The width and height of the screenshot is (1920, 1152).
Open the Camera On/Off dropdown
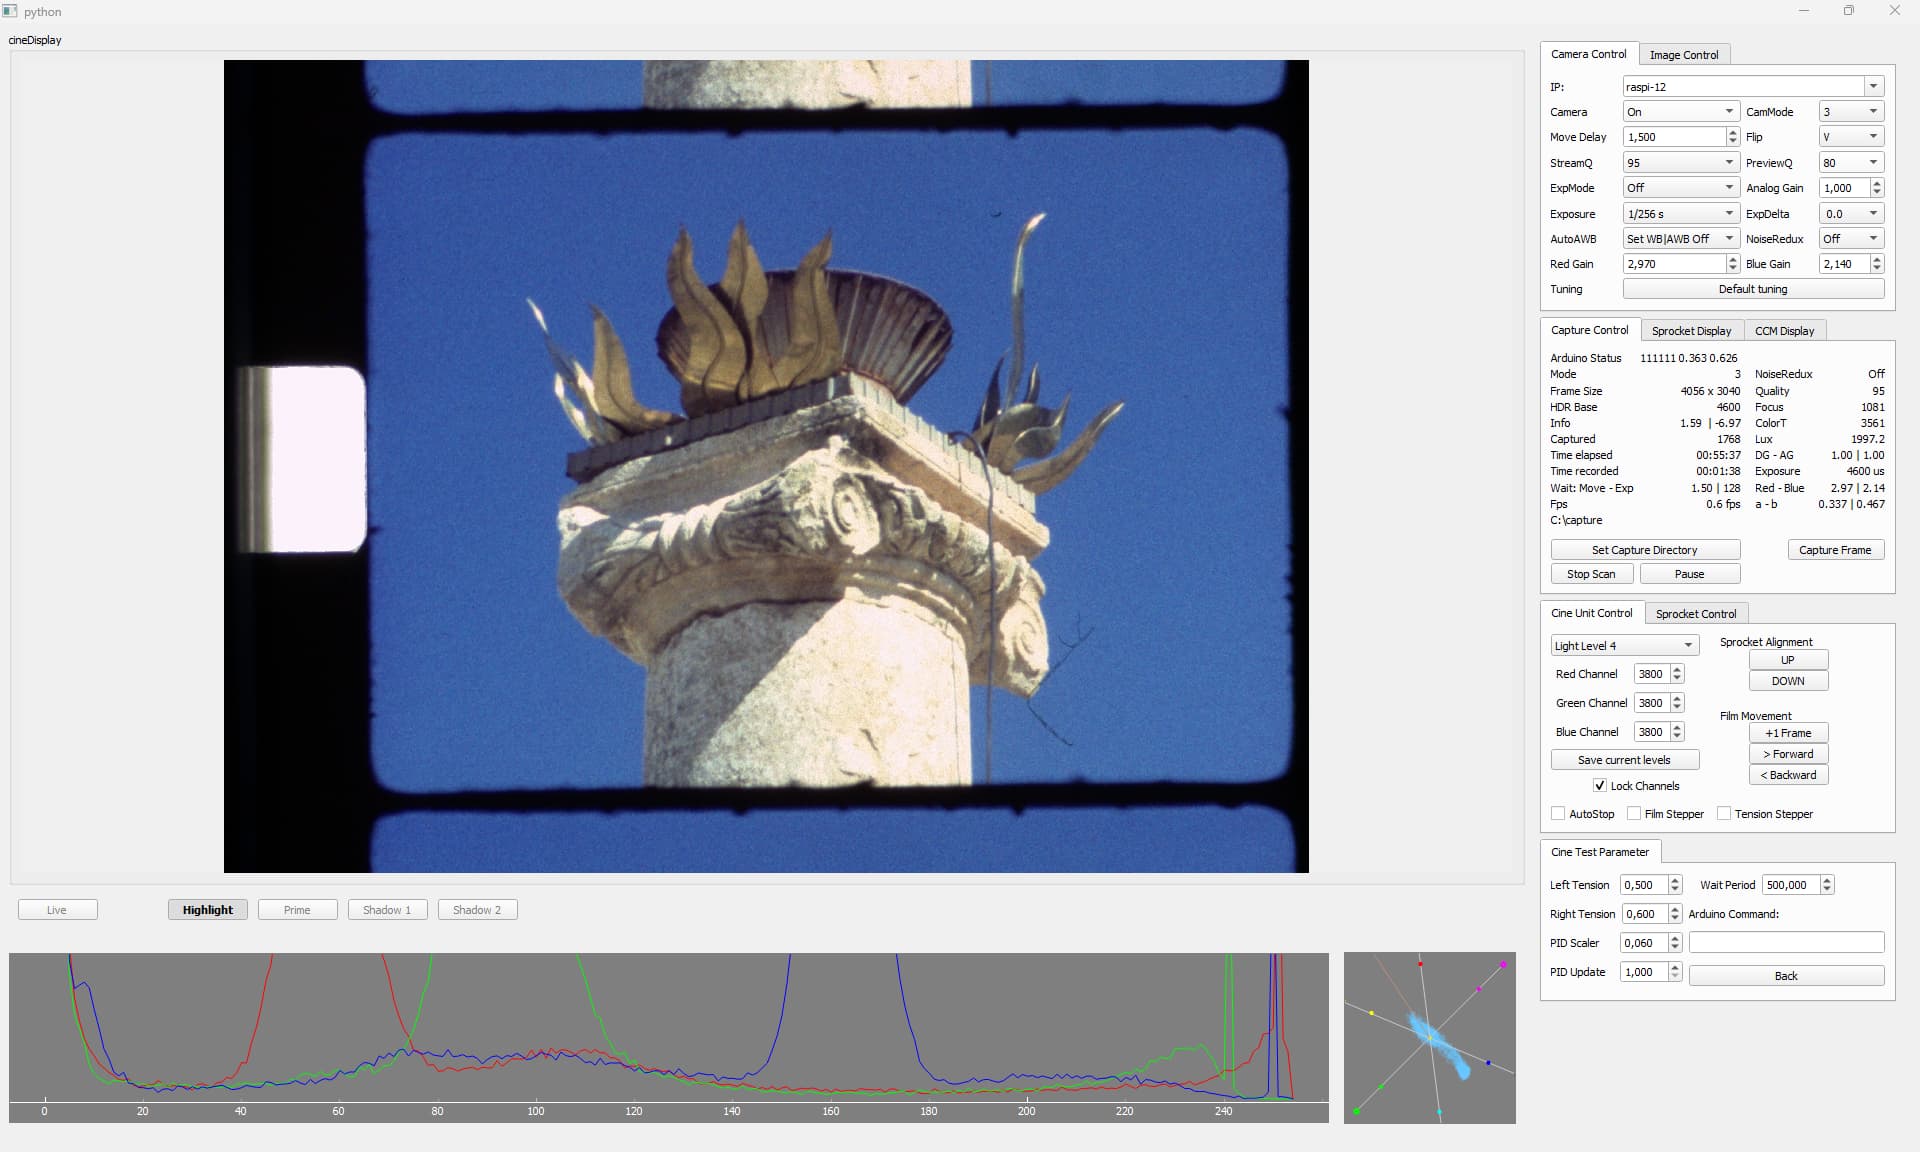pyautogui.click(x=1680, y=112)
